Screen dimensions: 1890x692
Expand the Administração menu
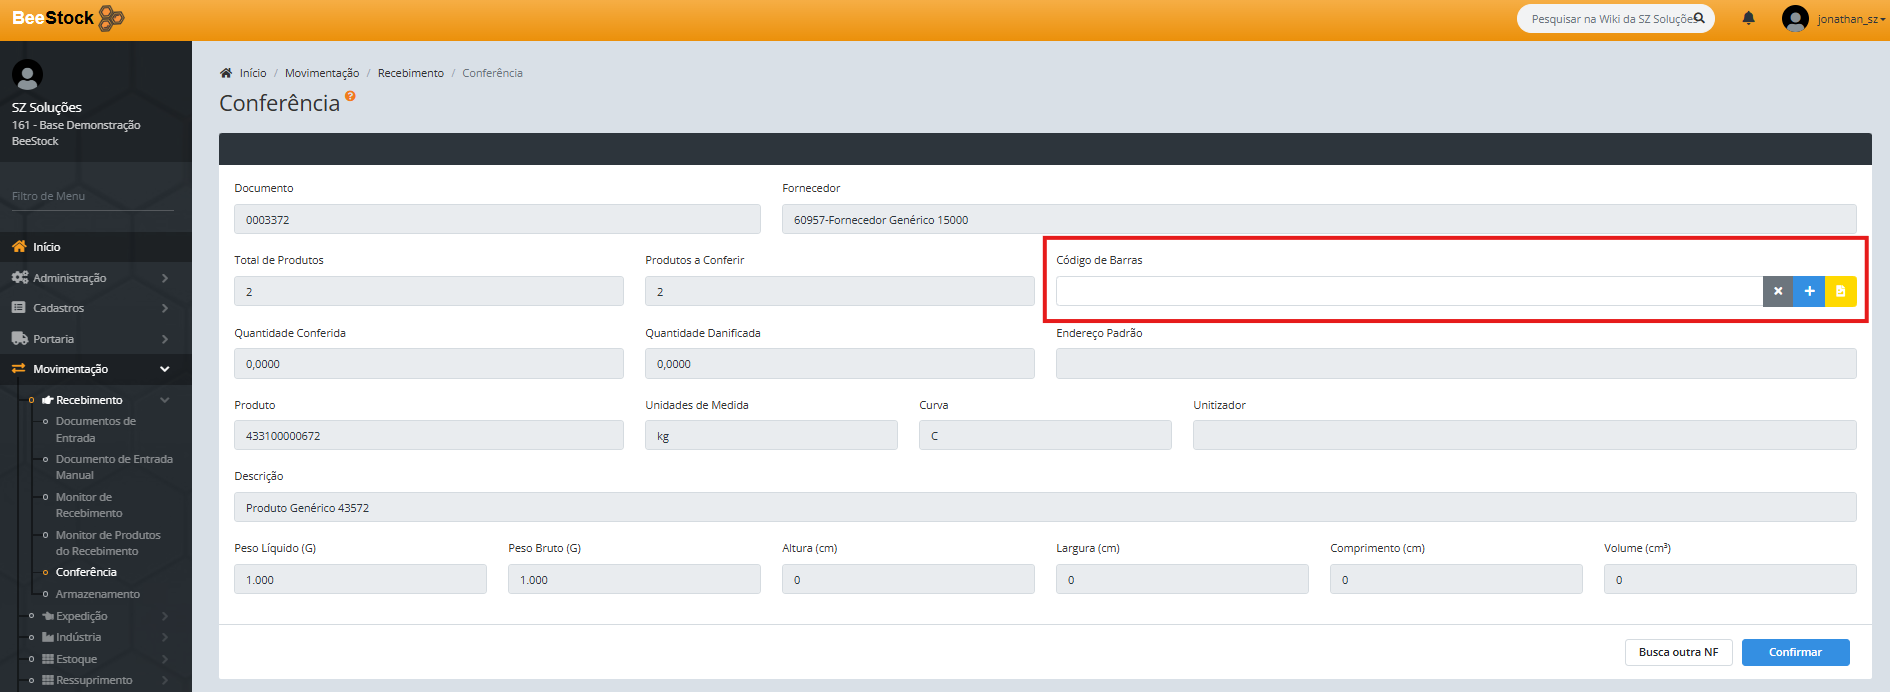click(90, 278)
